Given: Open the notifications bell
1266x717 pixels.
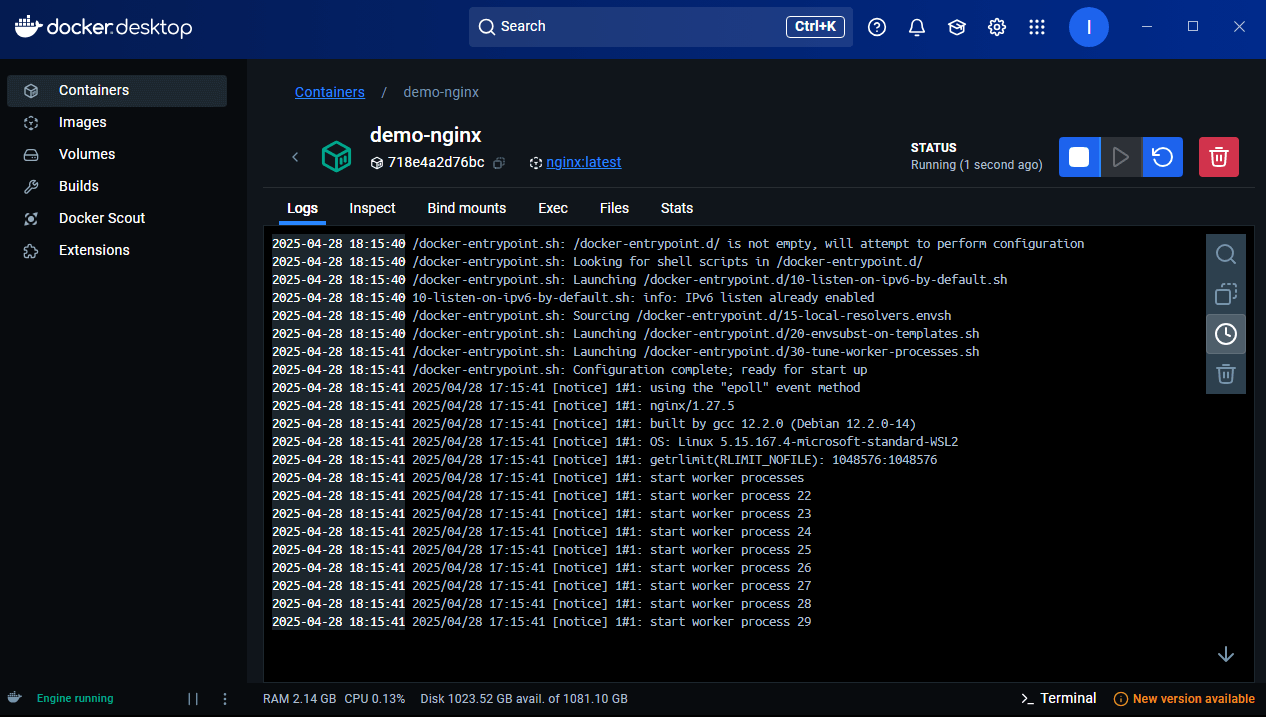Looking at the screenshot, I should click(917, 27).
